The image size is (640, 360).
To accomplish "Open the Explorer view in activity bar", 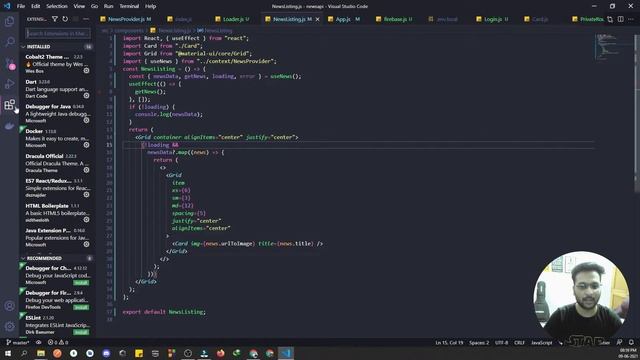I will [9, 21].
